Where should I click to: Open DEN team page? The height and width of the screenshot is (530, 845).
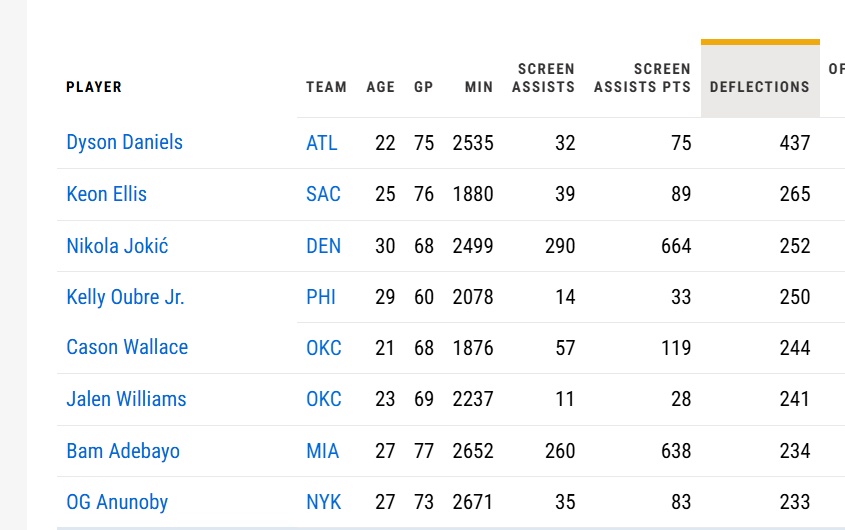(323, 245)
